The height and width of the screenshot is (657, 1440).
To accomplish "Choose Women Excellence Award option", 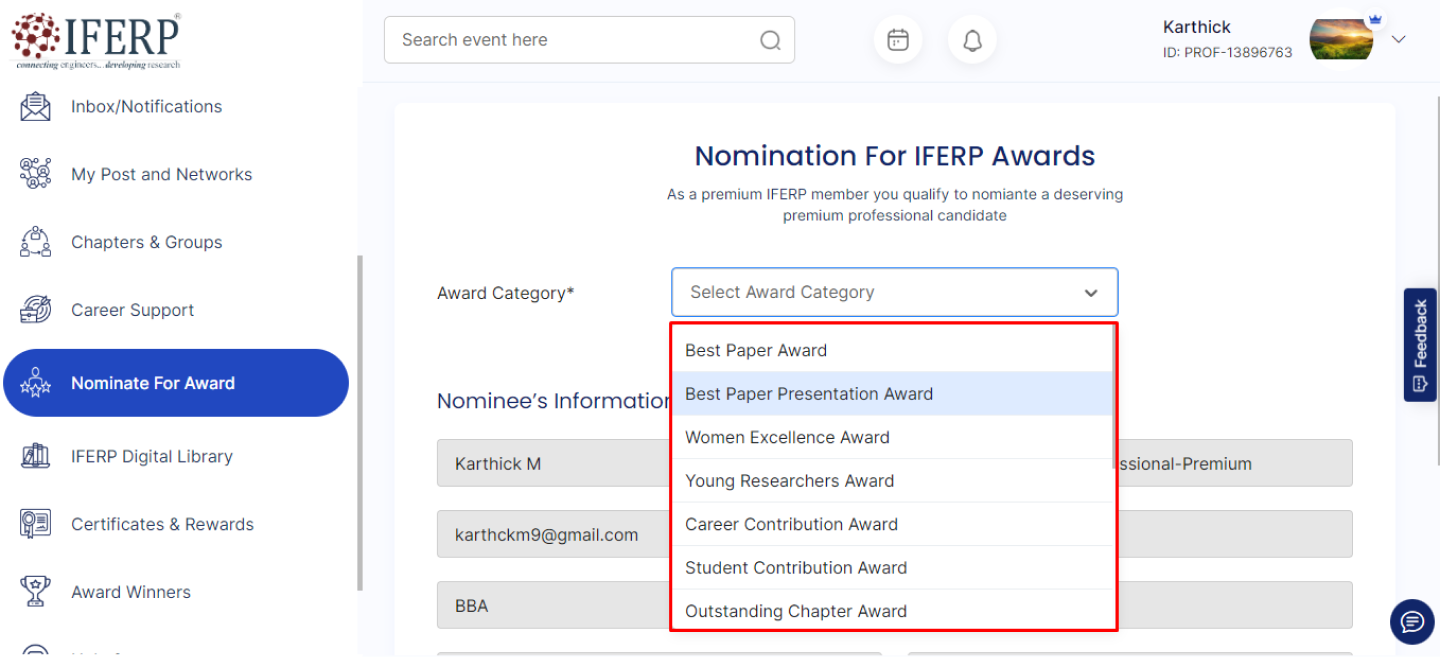I will click(787, 437).
